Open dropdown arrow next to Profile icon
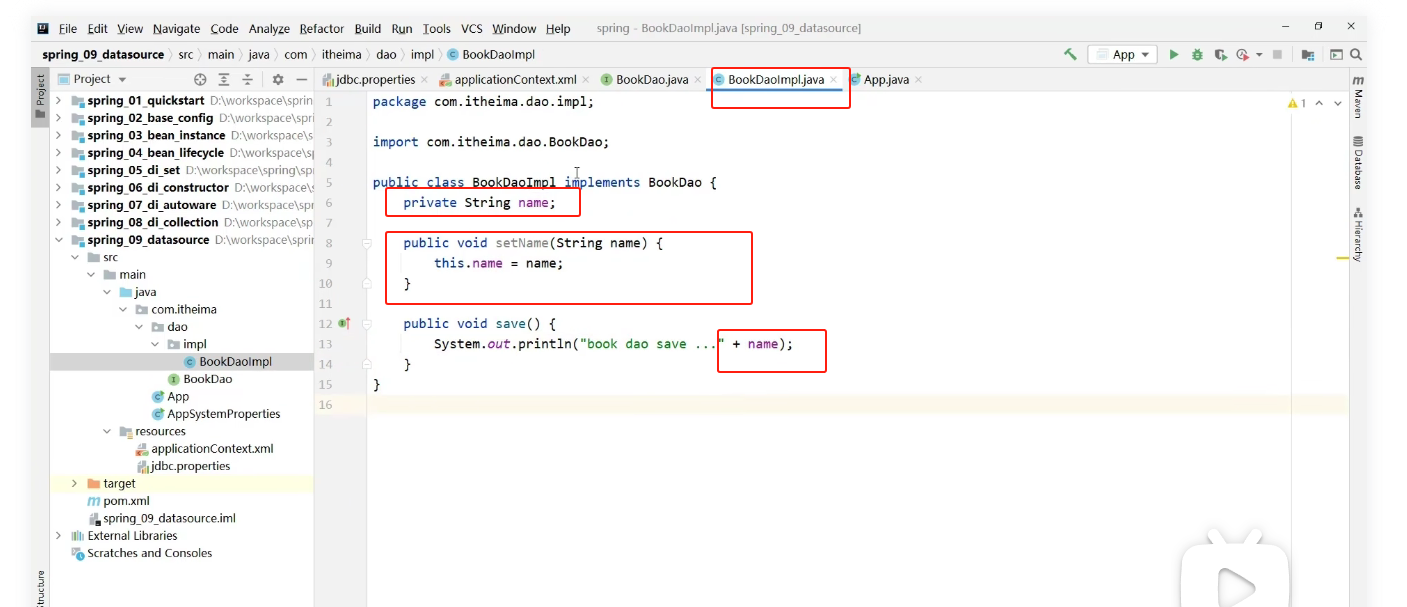 (x=1259, y=55)
